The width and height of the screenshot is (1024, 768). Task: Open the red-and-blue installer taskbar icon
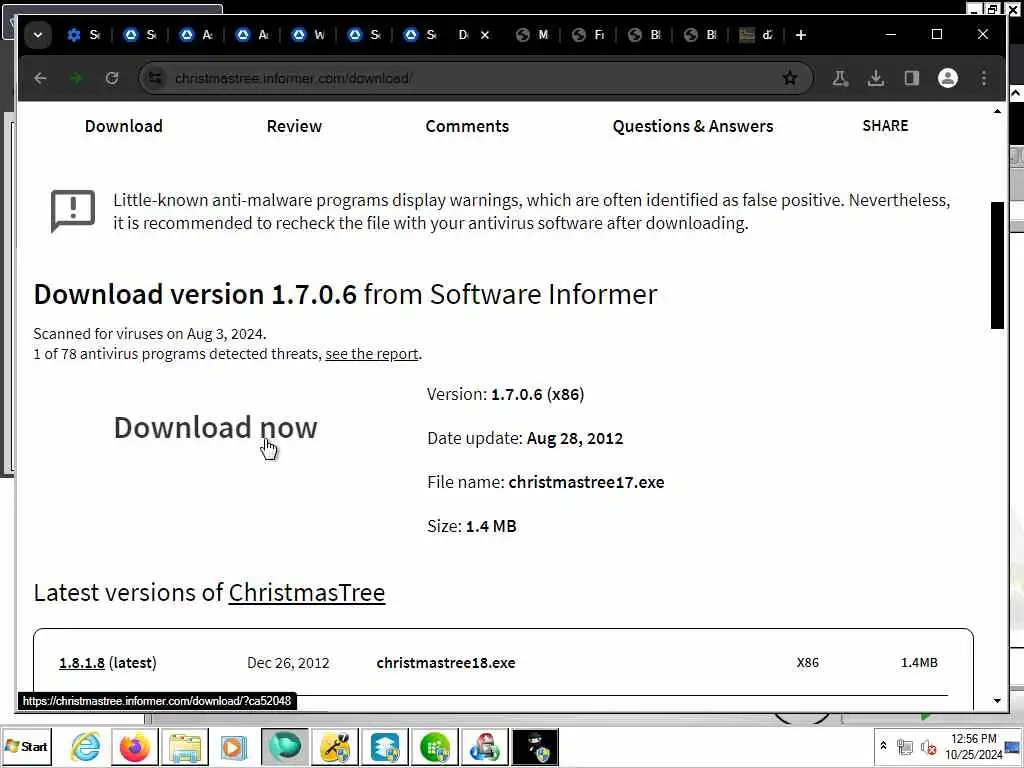(x=485, y=746)
